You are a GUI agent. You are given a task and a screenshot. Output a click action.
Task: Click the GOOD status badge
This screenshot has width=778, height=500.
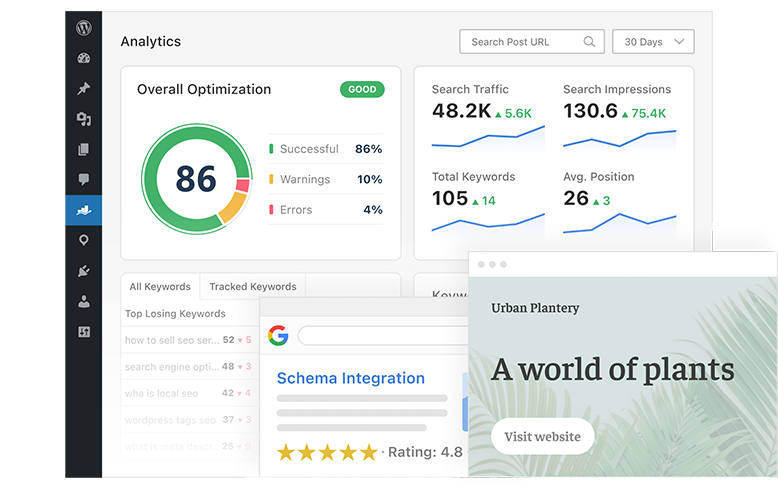click(x=362, y=89)
